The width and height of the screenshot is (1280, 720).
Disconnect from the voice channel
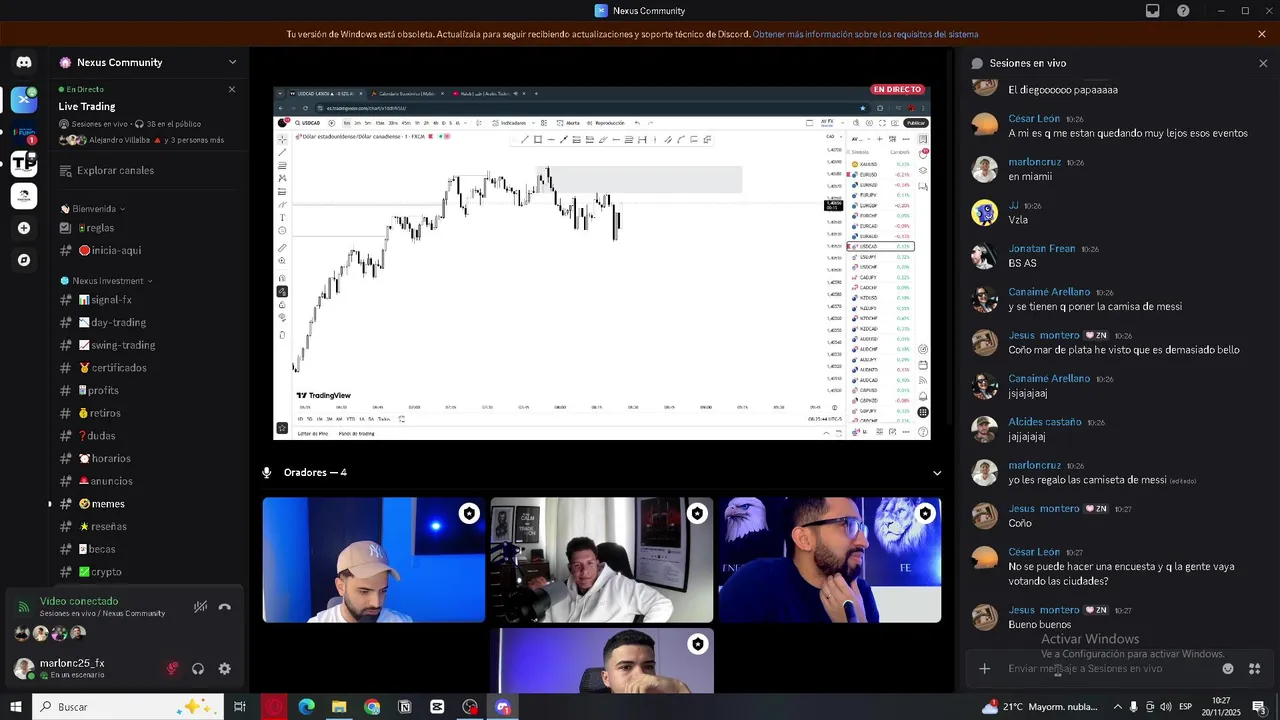[x=224, y=606]
